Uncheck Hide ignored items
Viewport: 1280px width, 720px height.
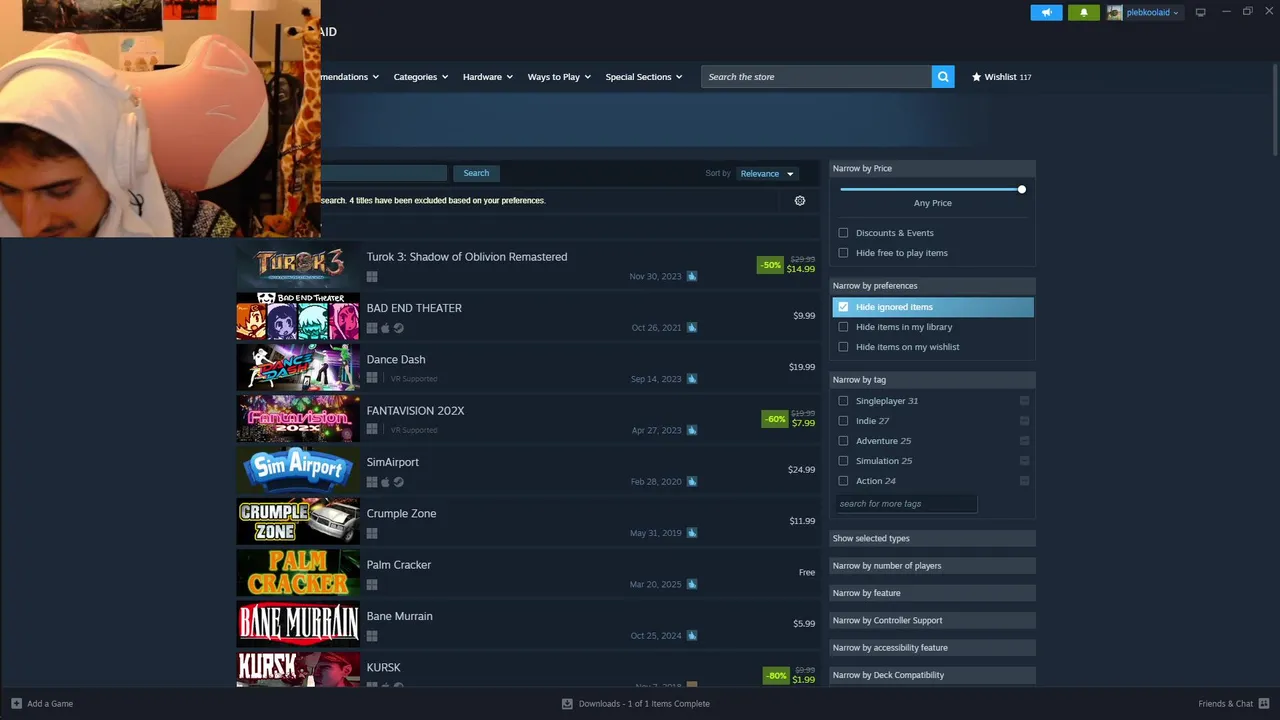[x=843, y=307]
